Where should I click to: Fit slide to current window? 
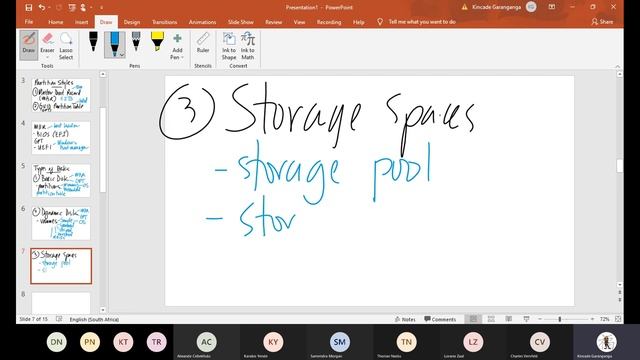618,319
